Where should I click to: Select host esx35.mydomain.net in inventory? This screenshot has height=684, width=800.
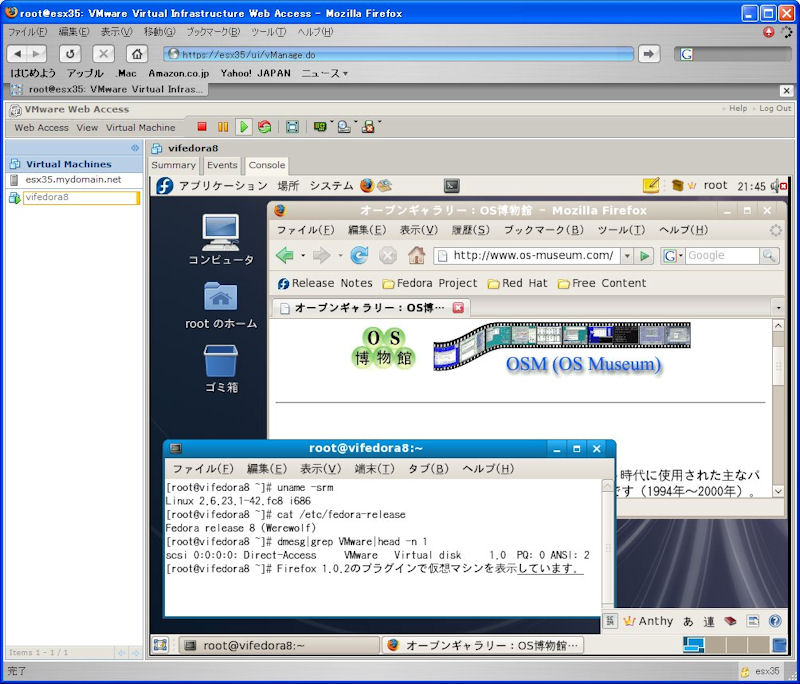click(x=73, y=180)
